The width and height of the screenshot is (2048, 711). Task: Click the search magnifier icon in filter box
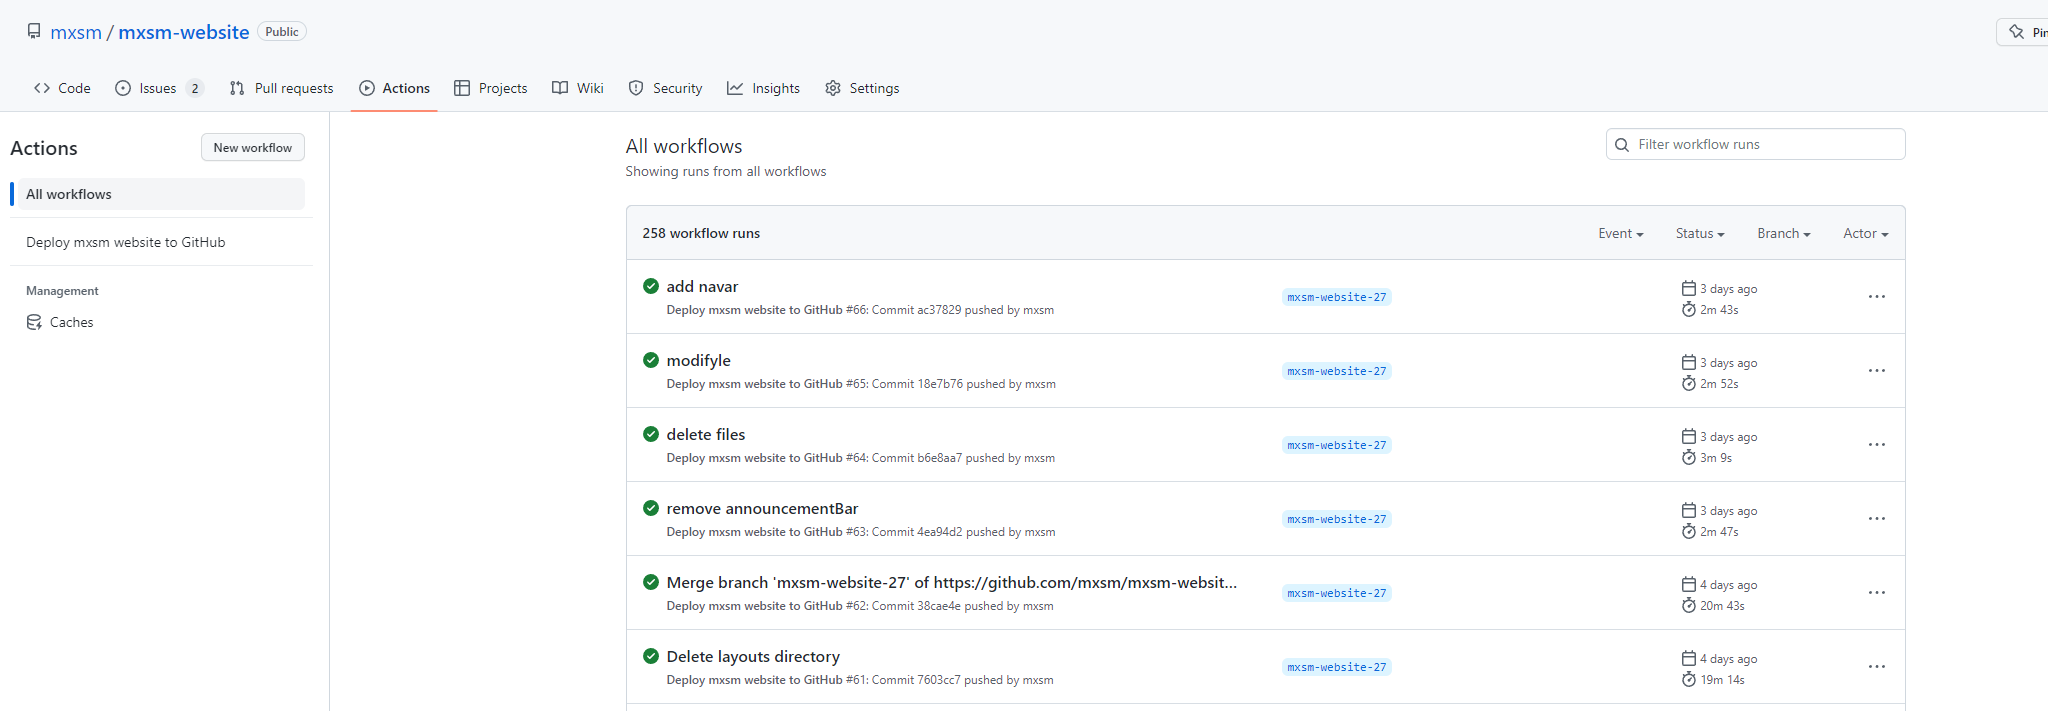[x=1622, y=145]
